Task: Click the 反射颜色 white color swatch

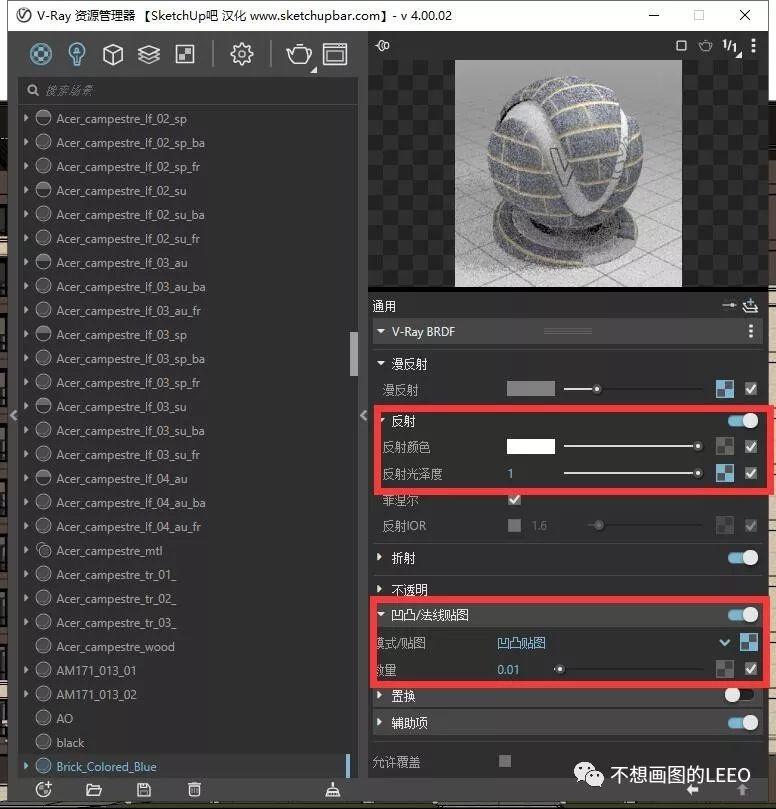Action: (530, 446)
